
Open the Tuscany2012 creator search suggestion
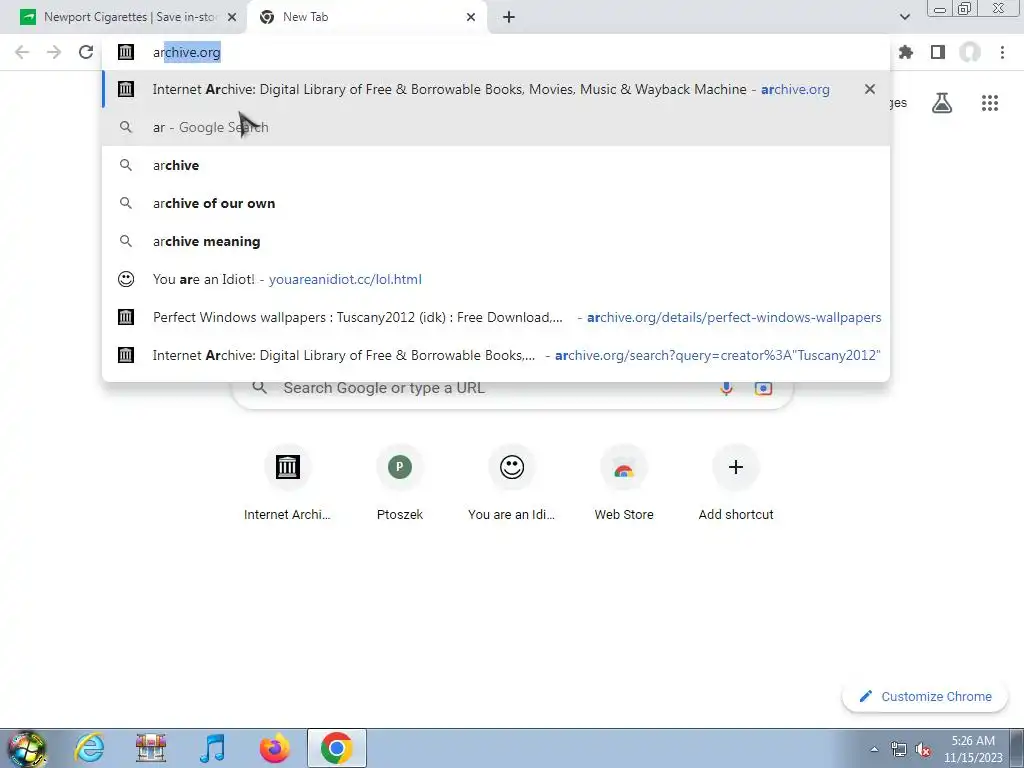coord(496,355)
